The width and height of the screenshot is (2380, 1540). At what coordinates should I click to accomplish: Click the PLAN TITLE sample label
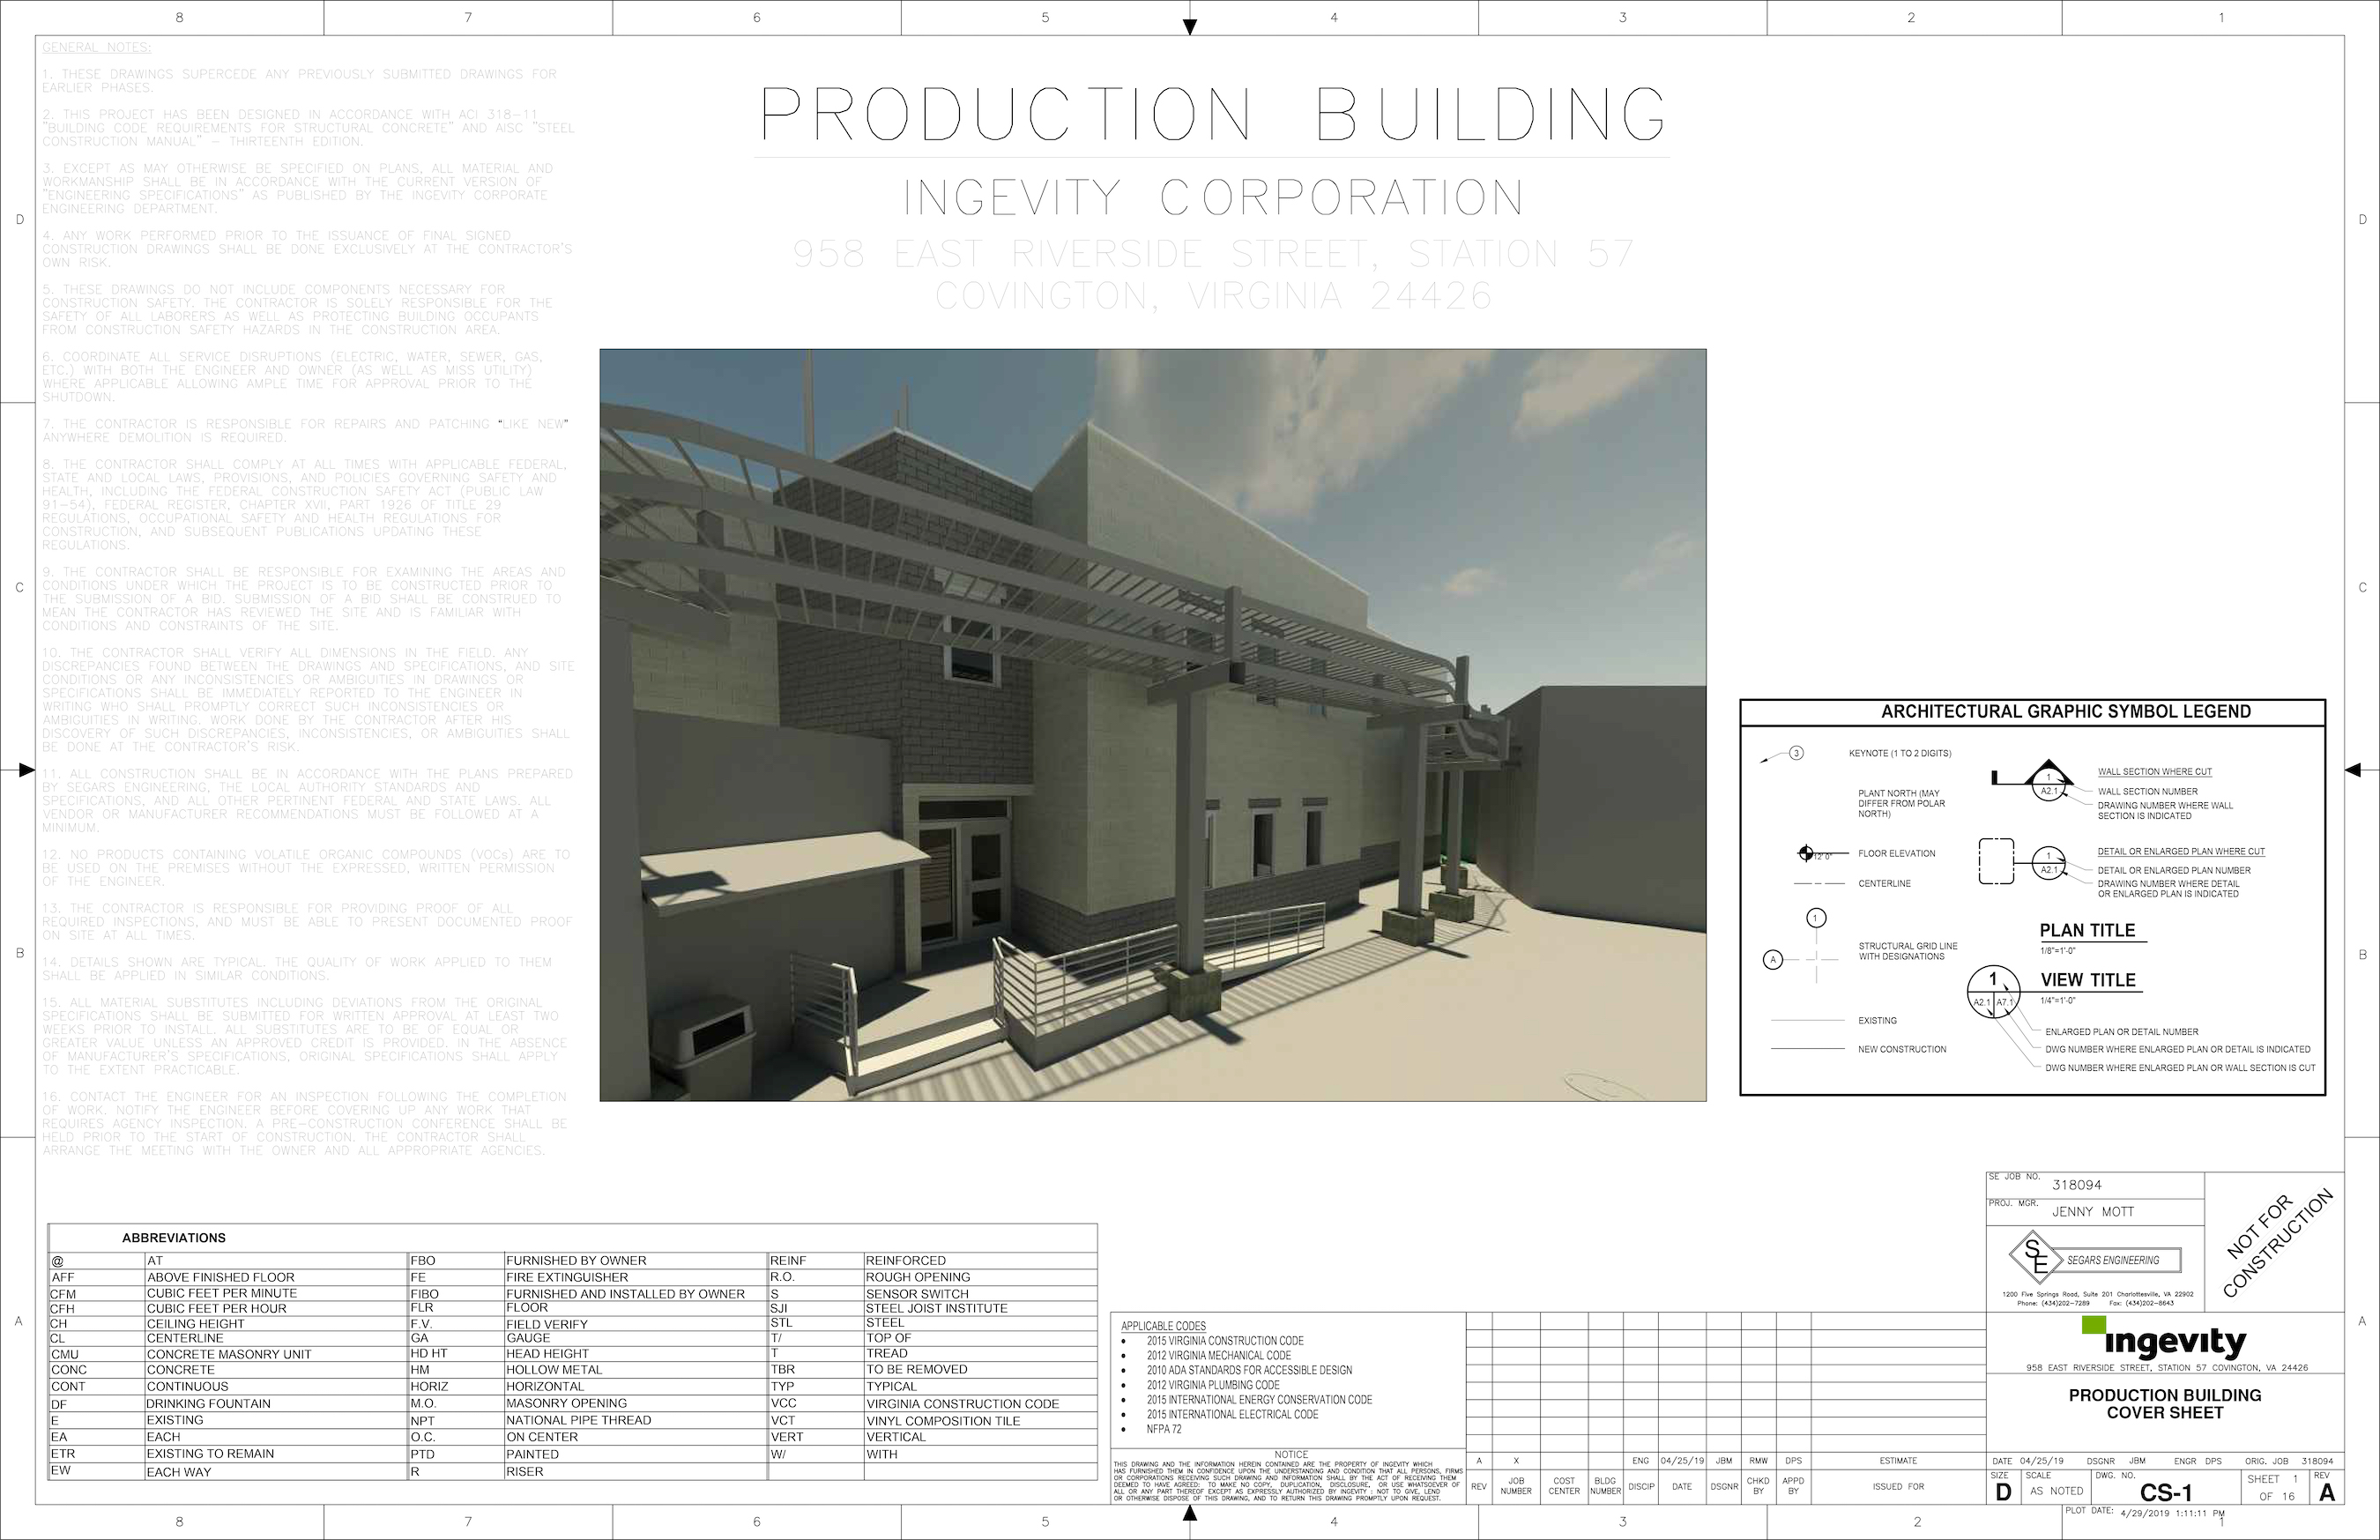(x=2088, y=930)
